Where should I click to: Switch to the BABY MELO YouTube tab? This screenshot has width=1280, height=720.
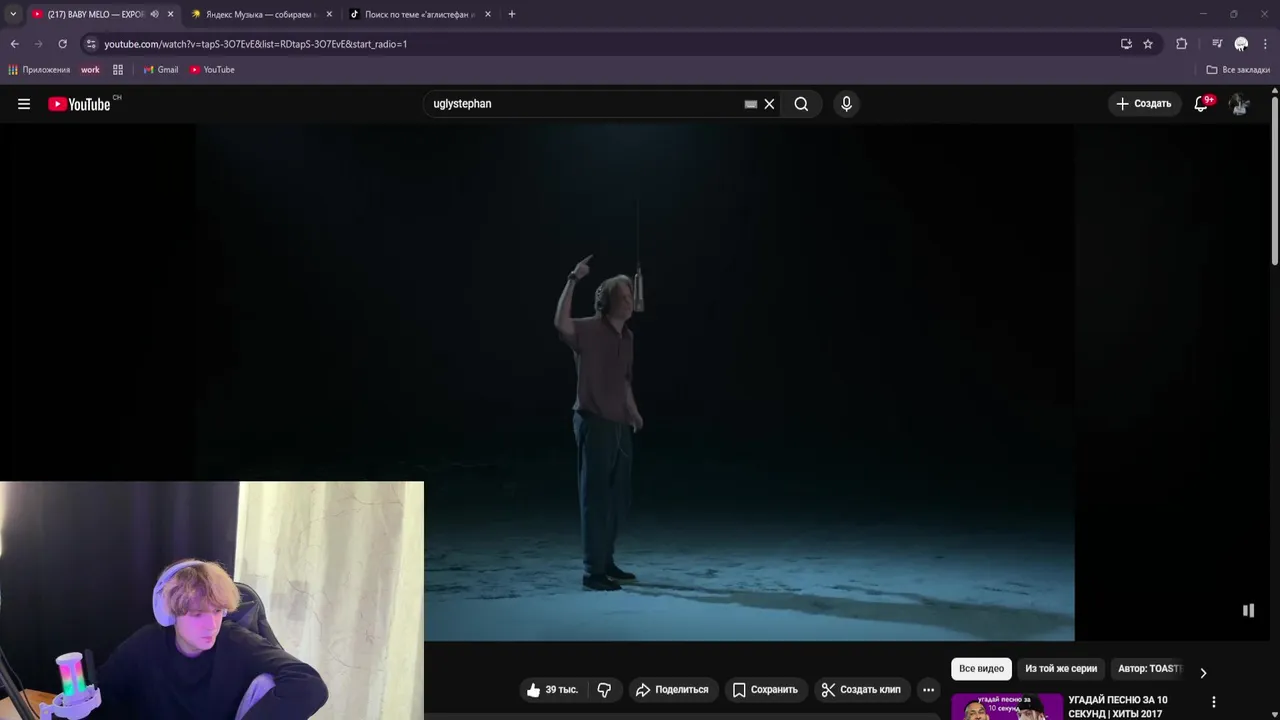[95, 14]
